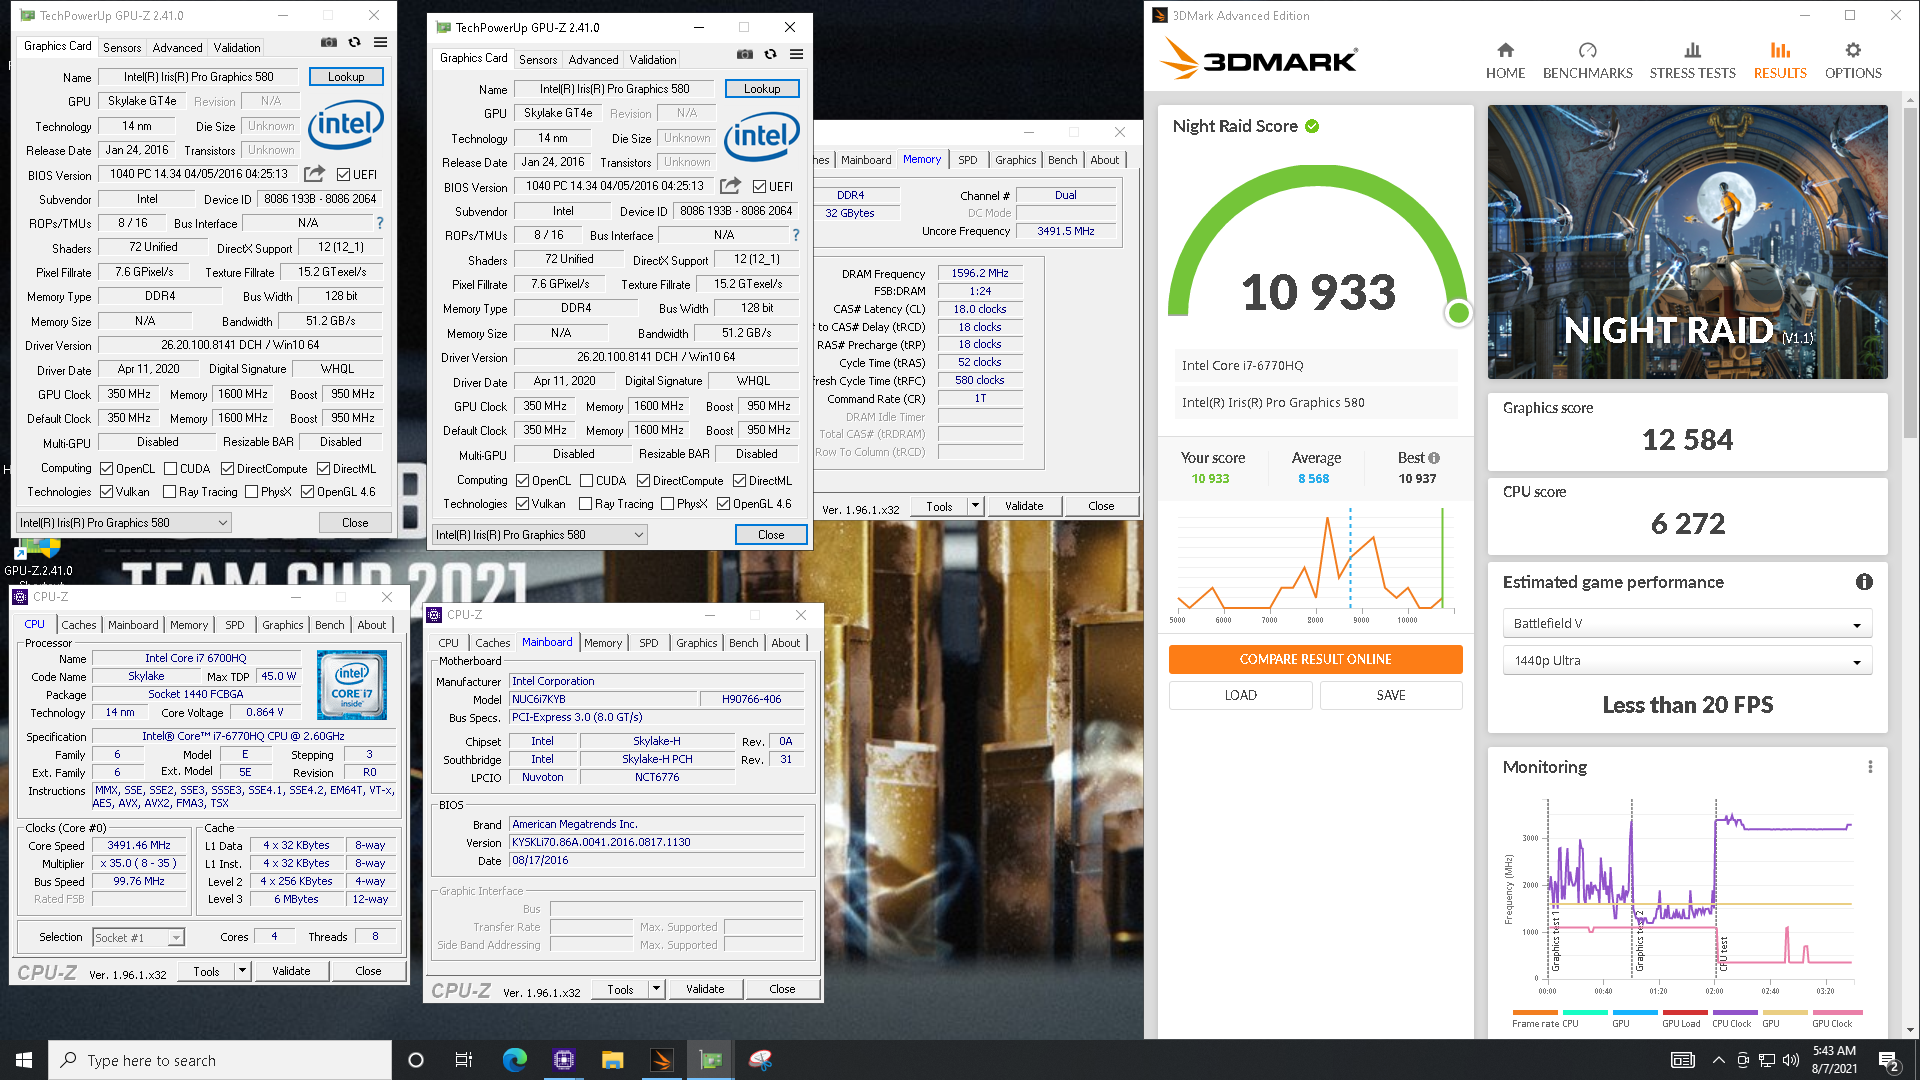Screen dimensions: 1920x1080
Task: Click SAVE button in 3DMark
Action: [x=1390, y=695]
